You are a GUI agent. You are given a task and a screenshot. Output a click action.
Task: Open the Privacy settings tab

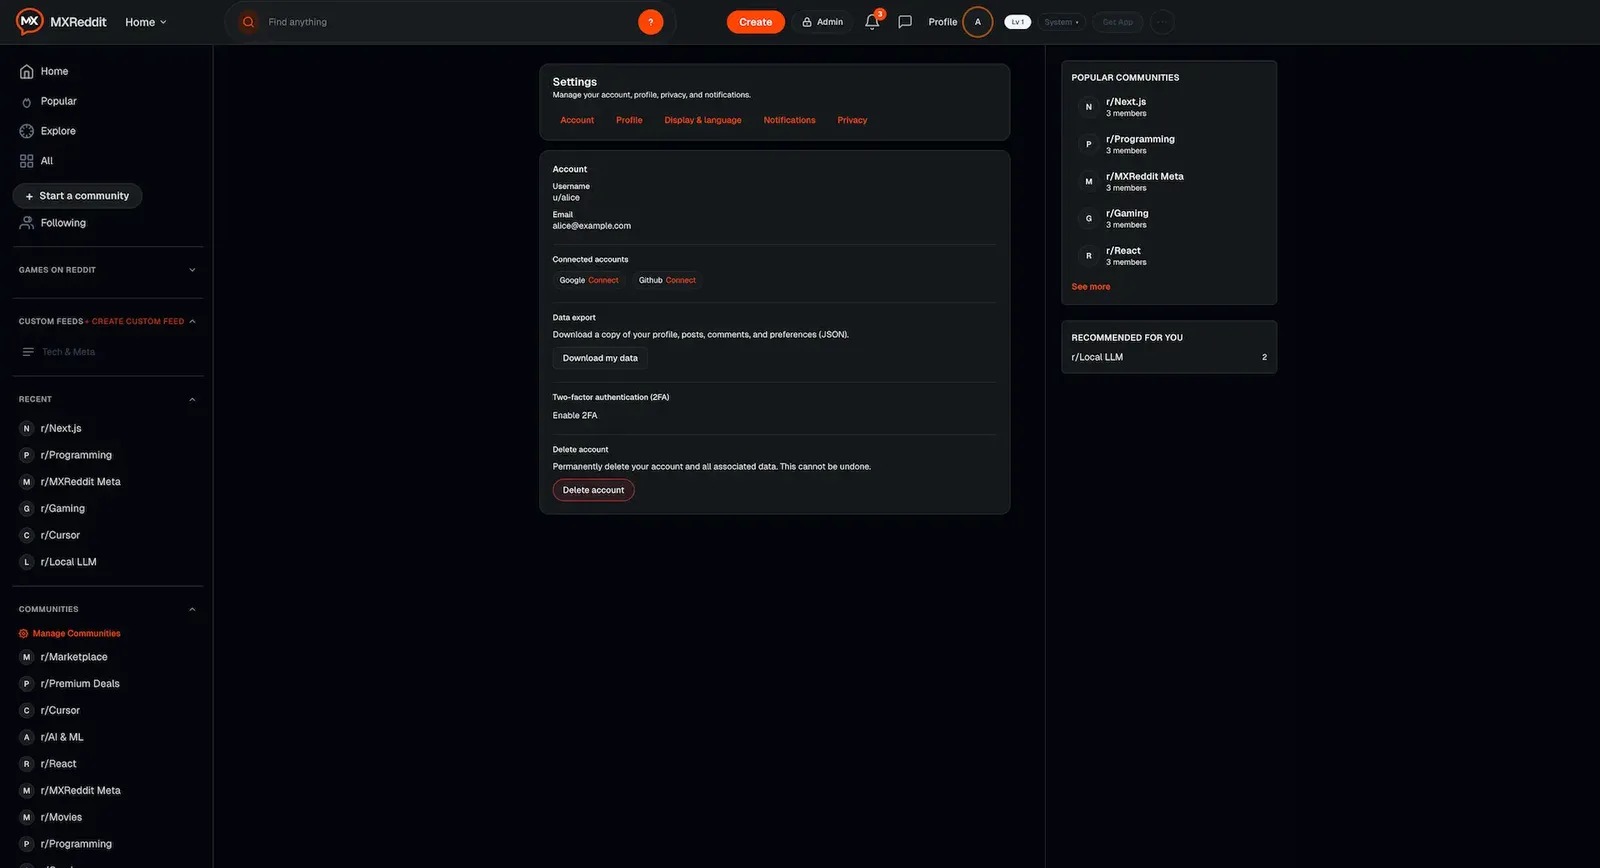(852, 120)
